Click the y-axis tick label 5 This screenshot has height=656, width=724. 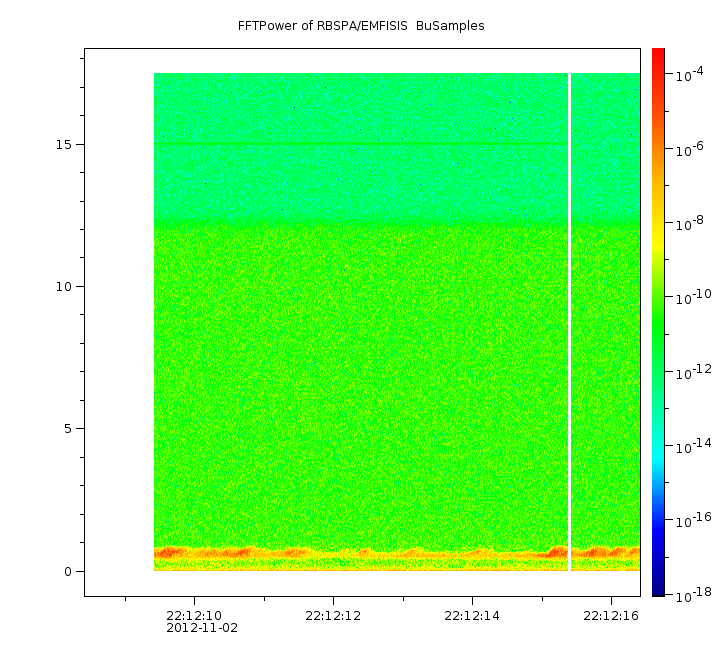click(66, 429)
